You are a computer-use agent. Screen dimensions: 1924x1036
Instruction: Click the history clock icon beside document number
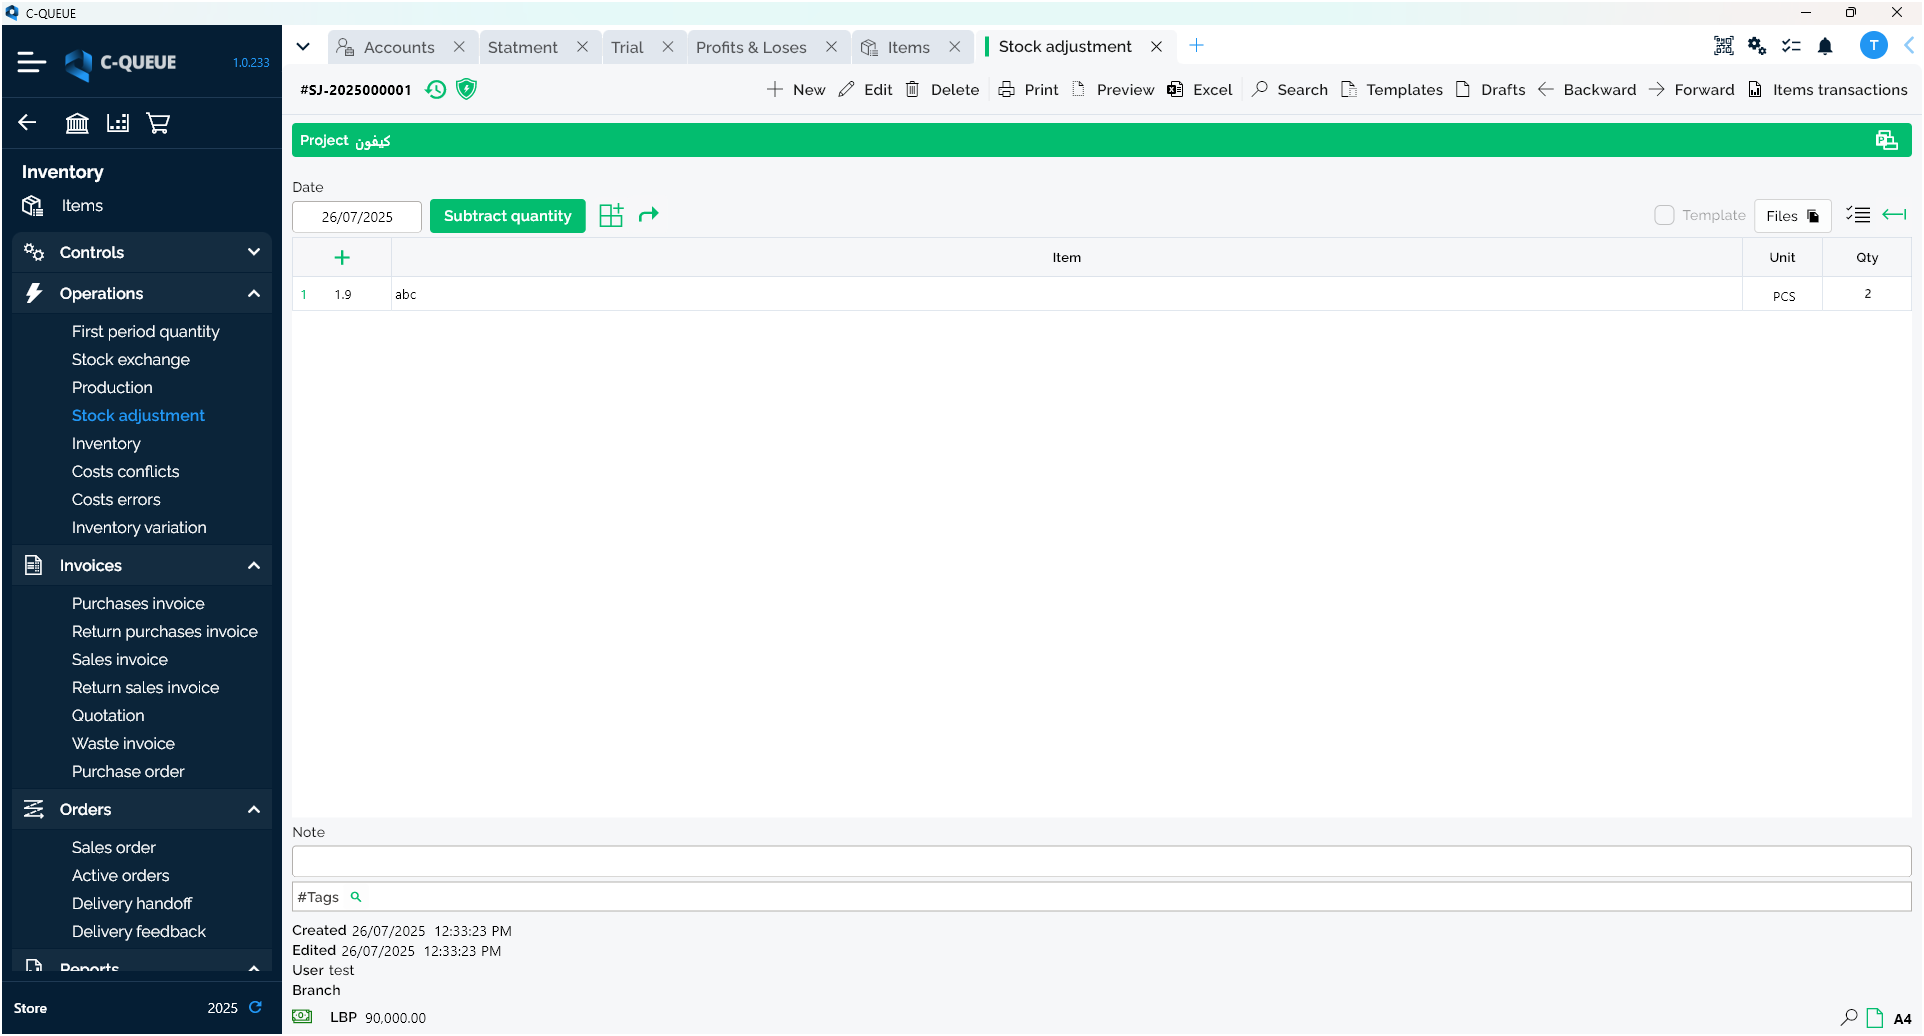tap(435, 89)
